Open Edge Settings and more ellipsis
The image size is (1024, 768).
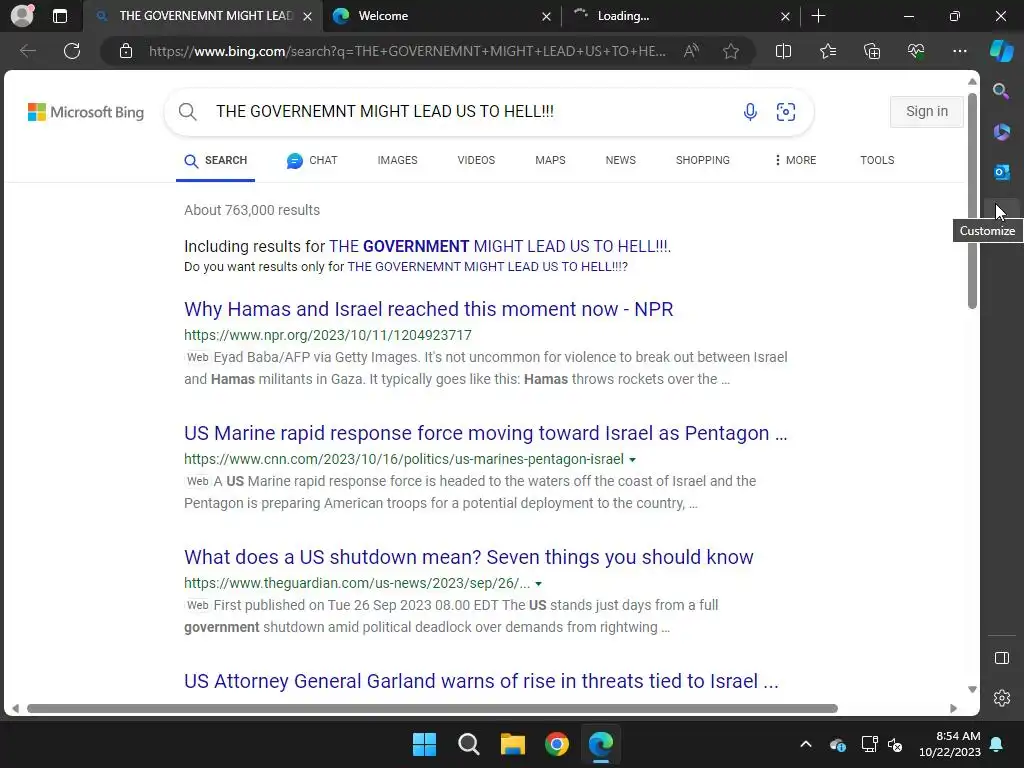click(959, 51)
